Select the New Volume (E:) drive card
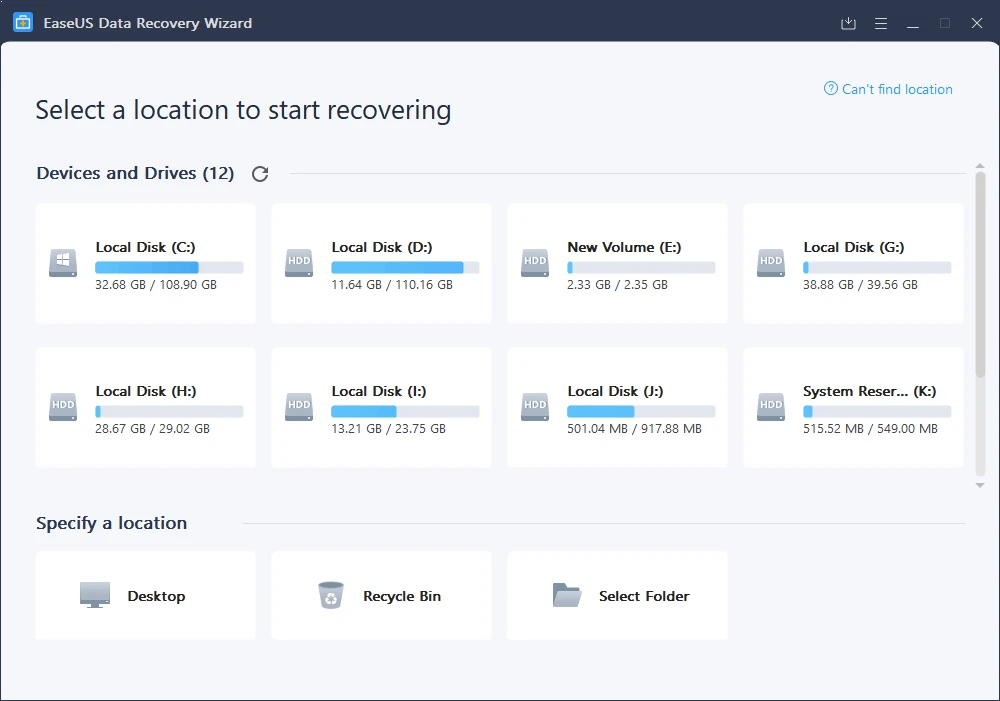The image size is (1000, 701). point(617,263)
